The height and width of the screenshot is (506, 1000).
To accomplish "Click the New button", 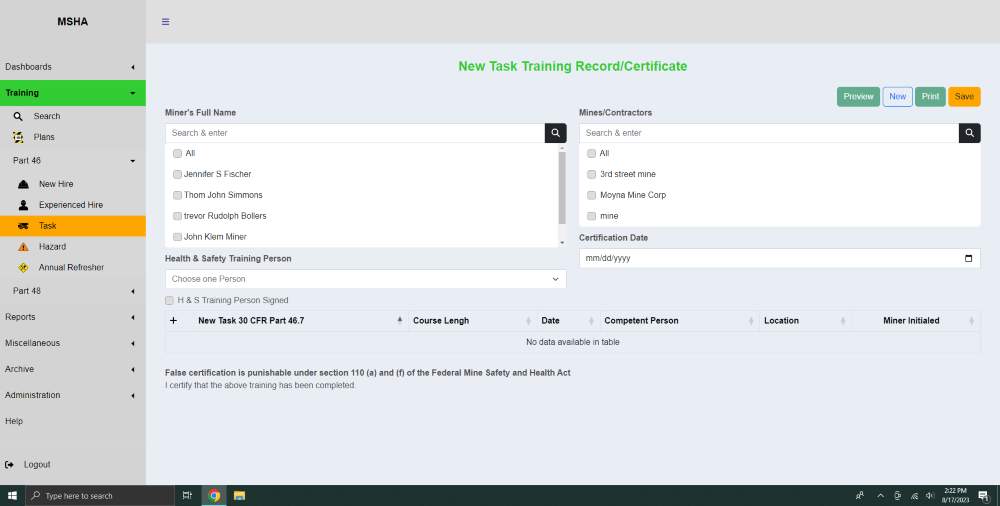I will [897, 96].
